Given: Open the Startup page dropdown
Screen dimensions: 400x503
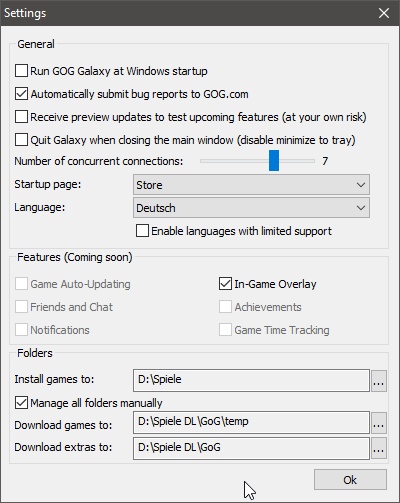Looking at the screenshot, I should [251, 185].
